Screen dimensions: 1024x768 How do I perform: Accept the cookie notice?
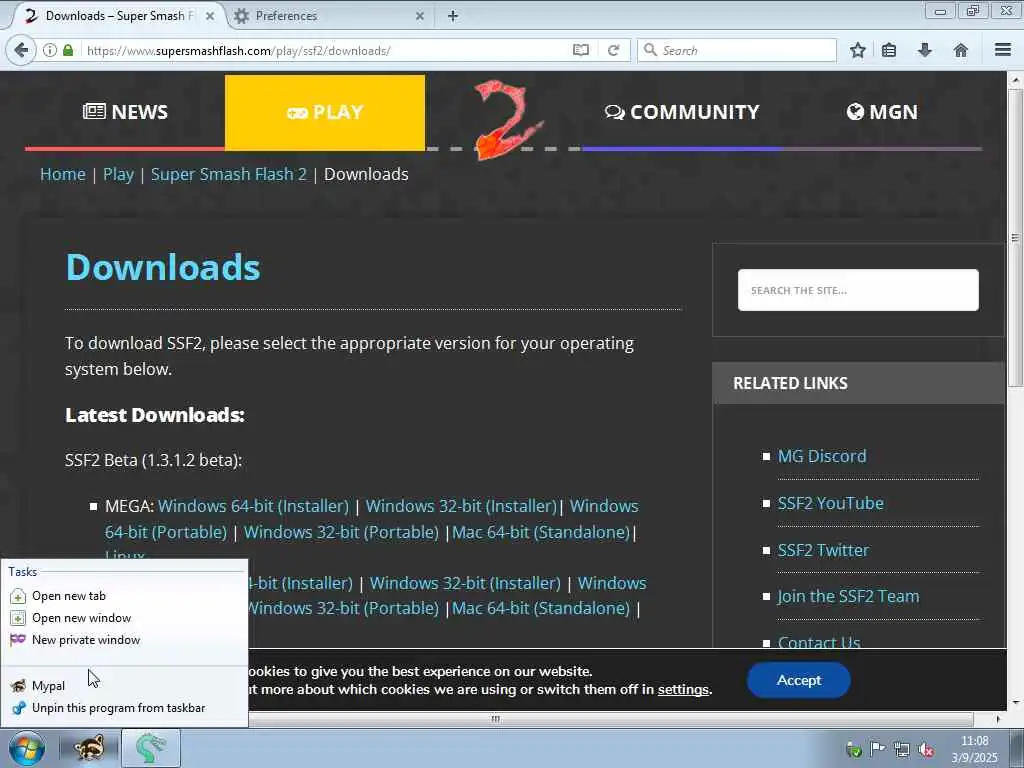coord(799,680)
